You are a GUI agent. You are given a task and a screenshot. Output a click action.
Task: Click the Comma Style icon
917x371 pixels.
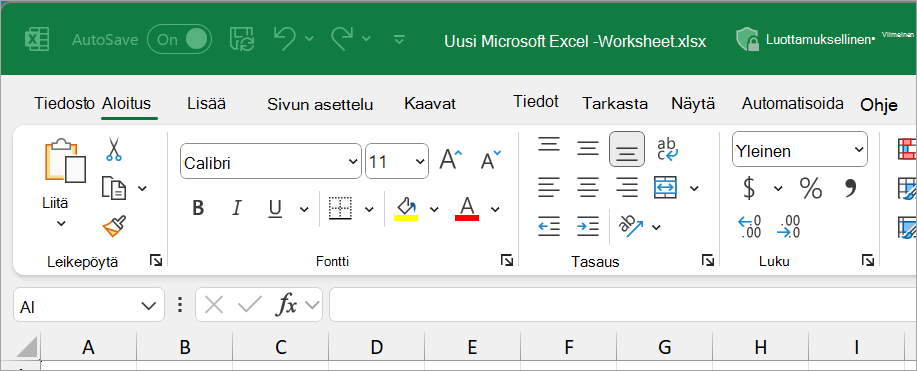tap(850, 187)
